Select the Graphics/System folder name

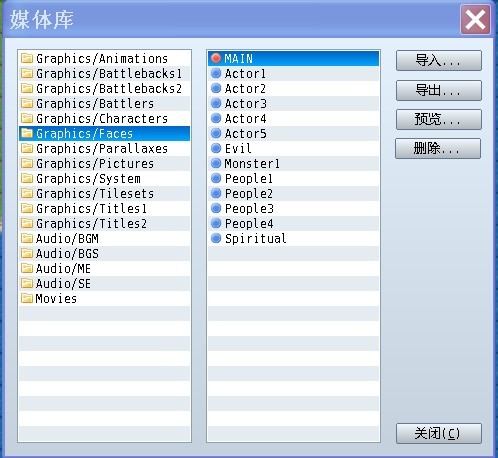click(x=88, y=179)
